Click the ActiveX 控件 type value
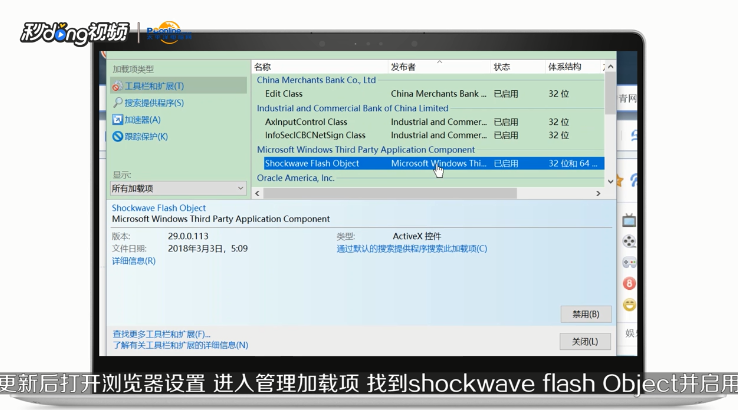This screenshot has width=738, height=410. tap(417, 236)
